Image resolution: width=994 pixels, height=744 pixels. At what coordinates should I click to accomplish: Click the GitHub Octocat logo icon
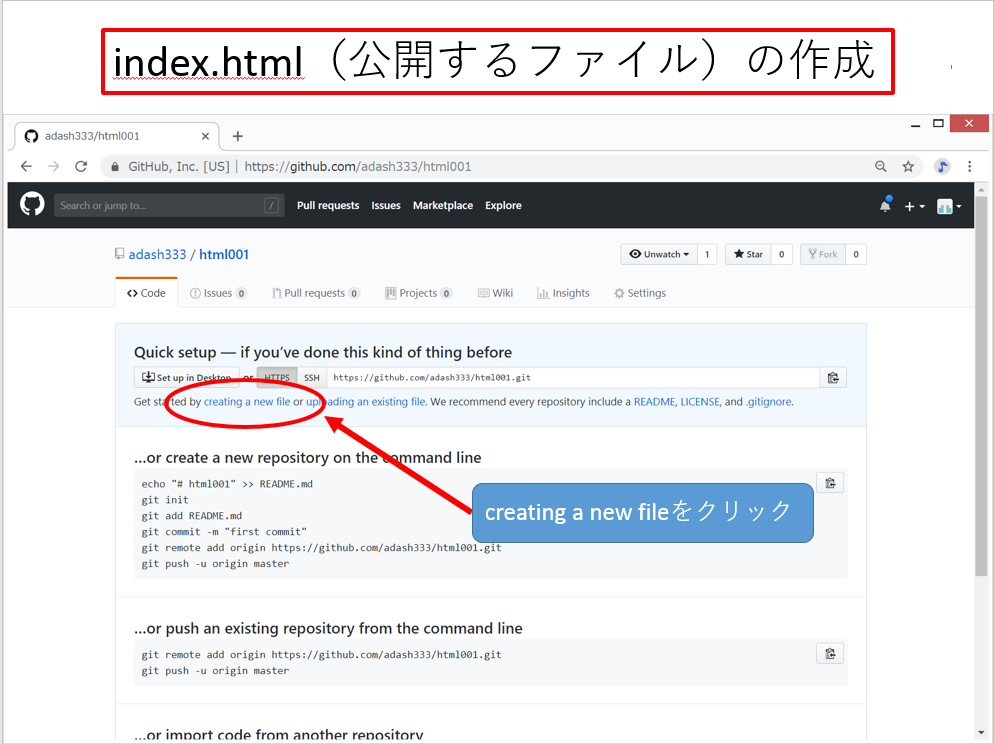[32, 205]
